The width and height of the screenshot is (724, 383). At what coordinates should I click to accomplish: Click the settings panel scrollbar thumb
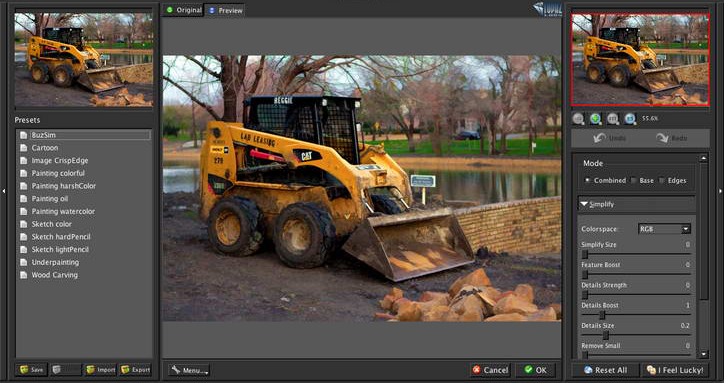pyautogui.click(x=703, y=231)
